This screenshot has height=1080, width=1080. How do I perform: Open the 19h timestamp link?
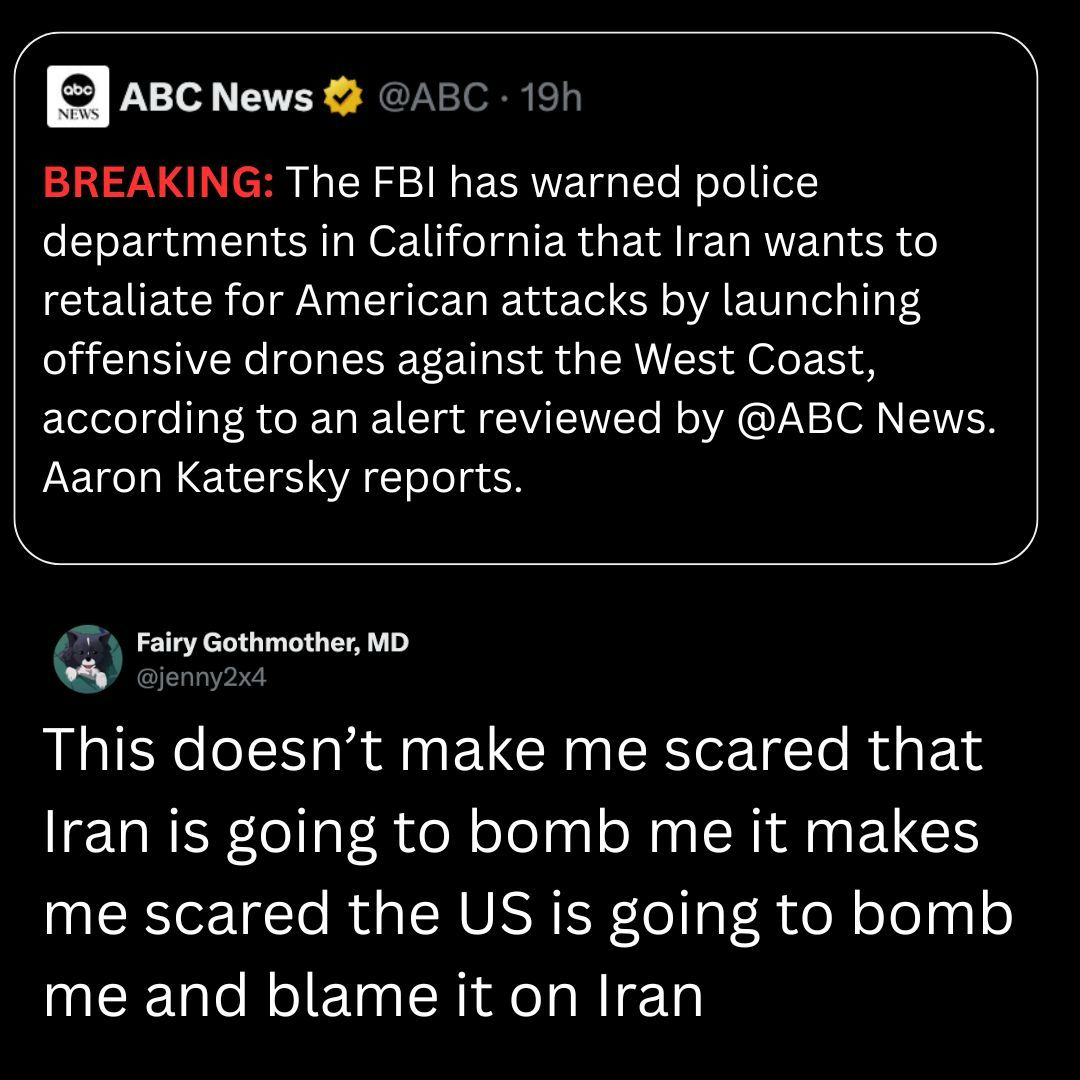point(552,98)
